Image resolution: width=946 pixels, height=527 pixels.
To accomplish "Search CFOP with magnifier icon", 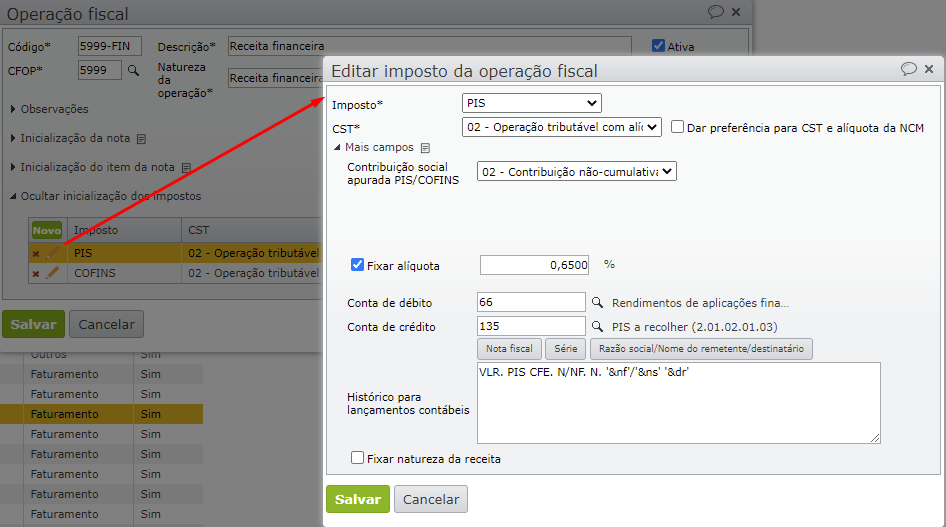I will [x=133, y=71].
